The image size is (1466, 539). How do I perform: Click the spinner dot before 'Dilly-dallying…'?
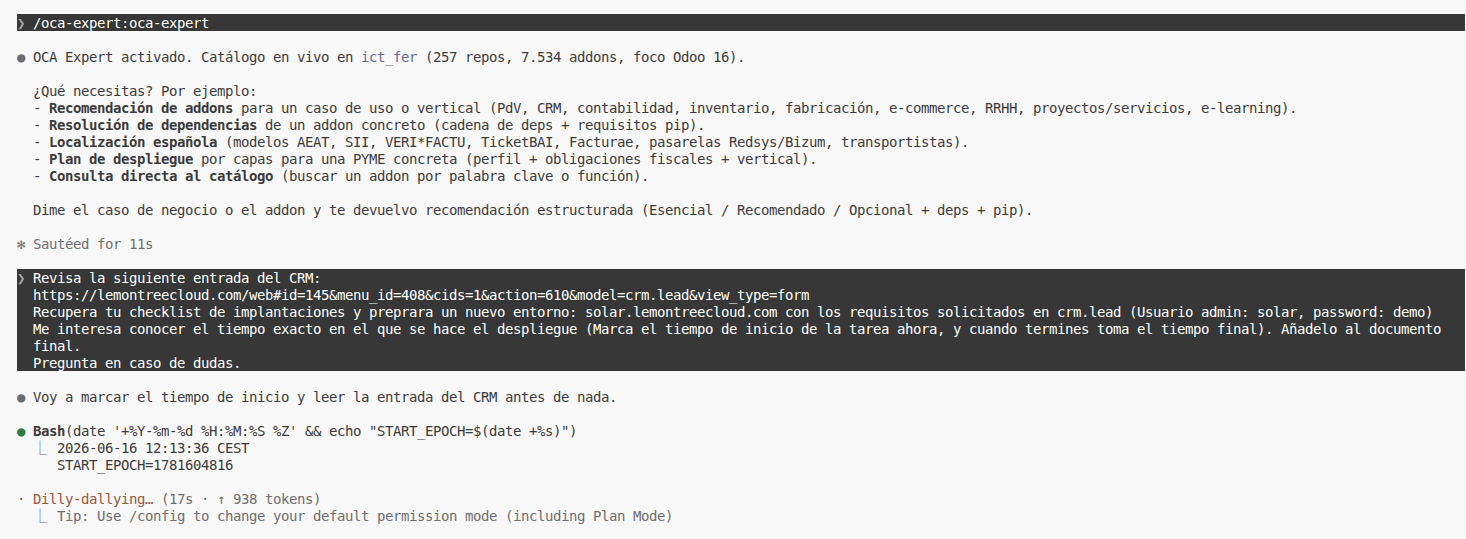coord(21,499)
